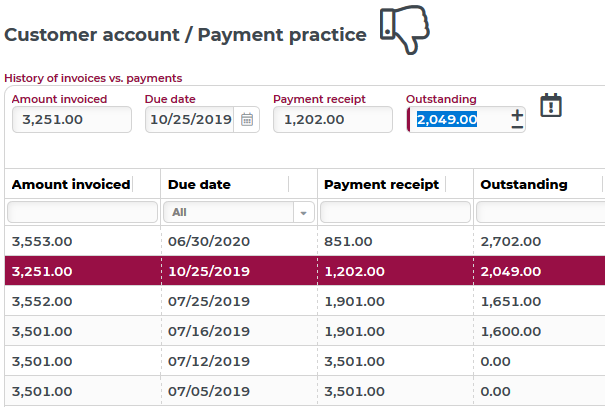The image size is (605, 407).
Task: Open the Due date calendar picker
Action: point(247,120)
